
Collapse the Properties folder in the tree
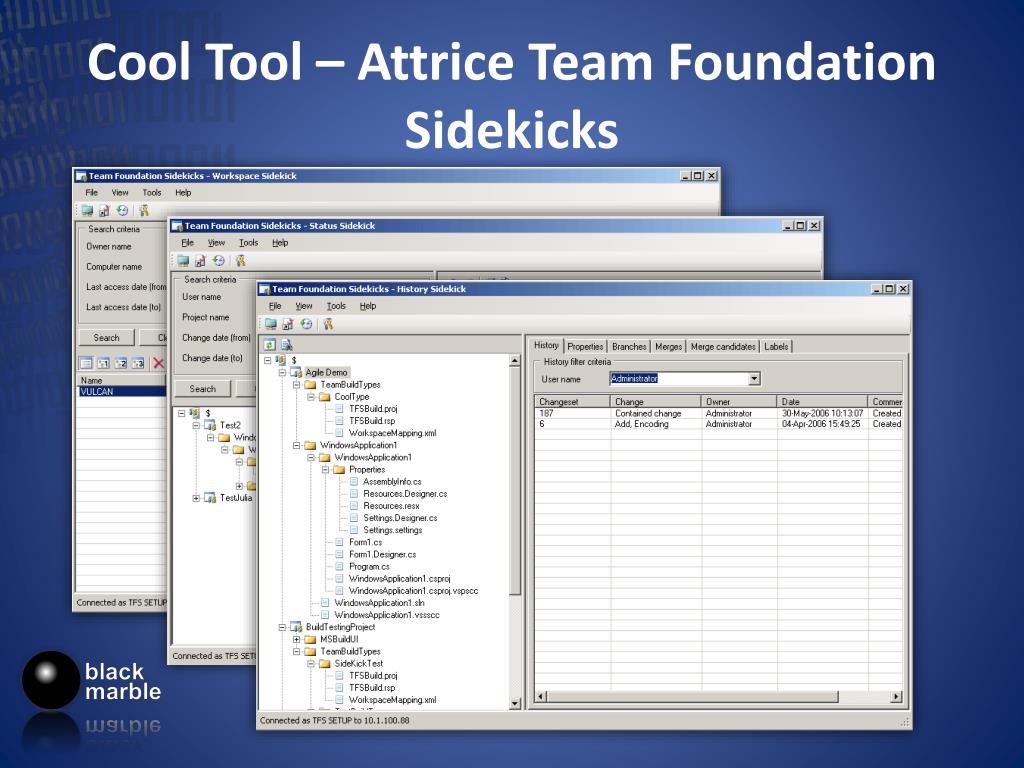point(325,470)
